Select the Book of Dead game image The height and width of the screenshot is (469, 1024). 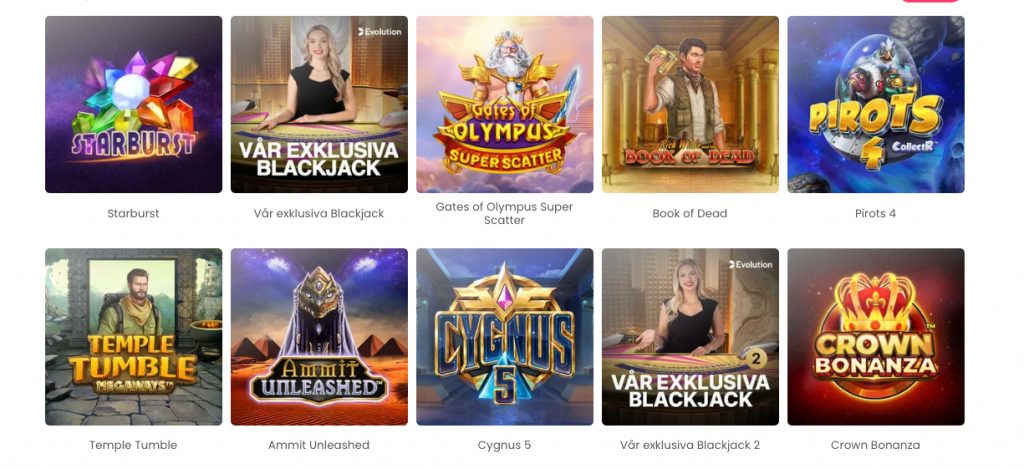click(x=690, y=105)
